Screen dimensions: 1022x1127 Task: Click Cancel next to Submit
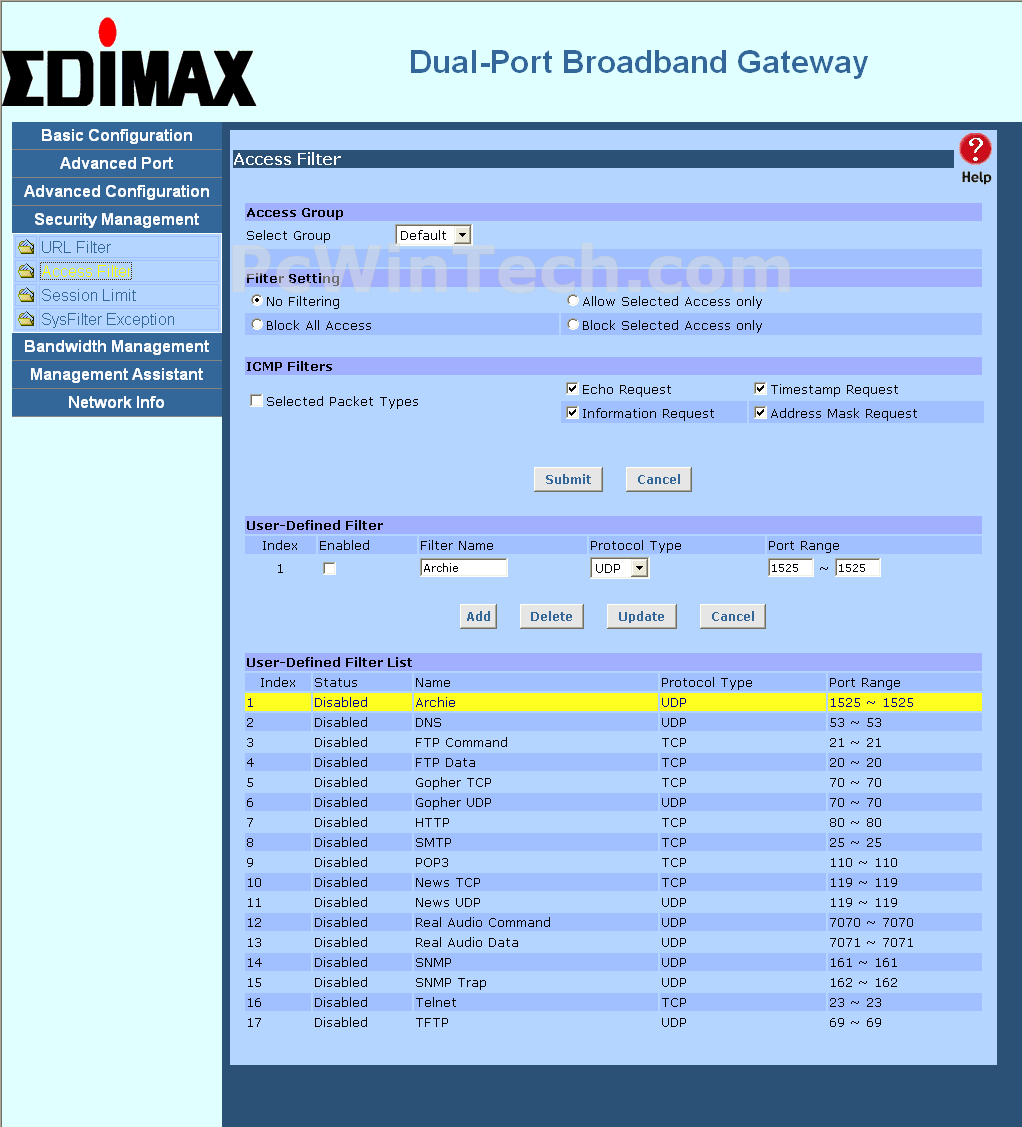(658, 479)
